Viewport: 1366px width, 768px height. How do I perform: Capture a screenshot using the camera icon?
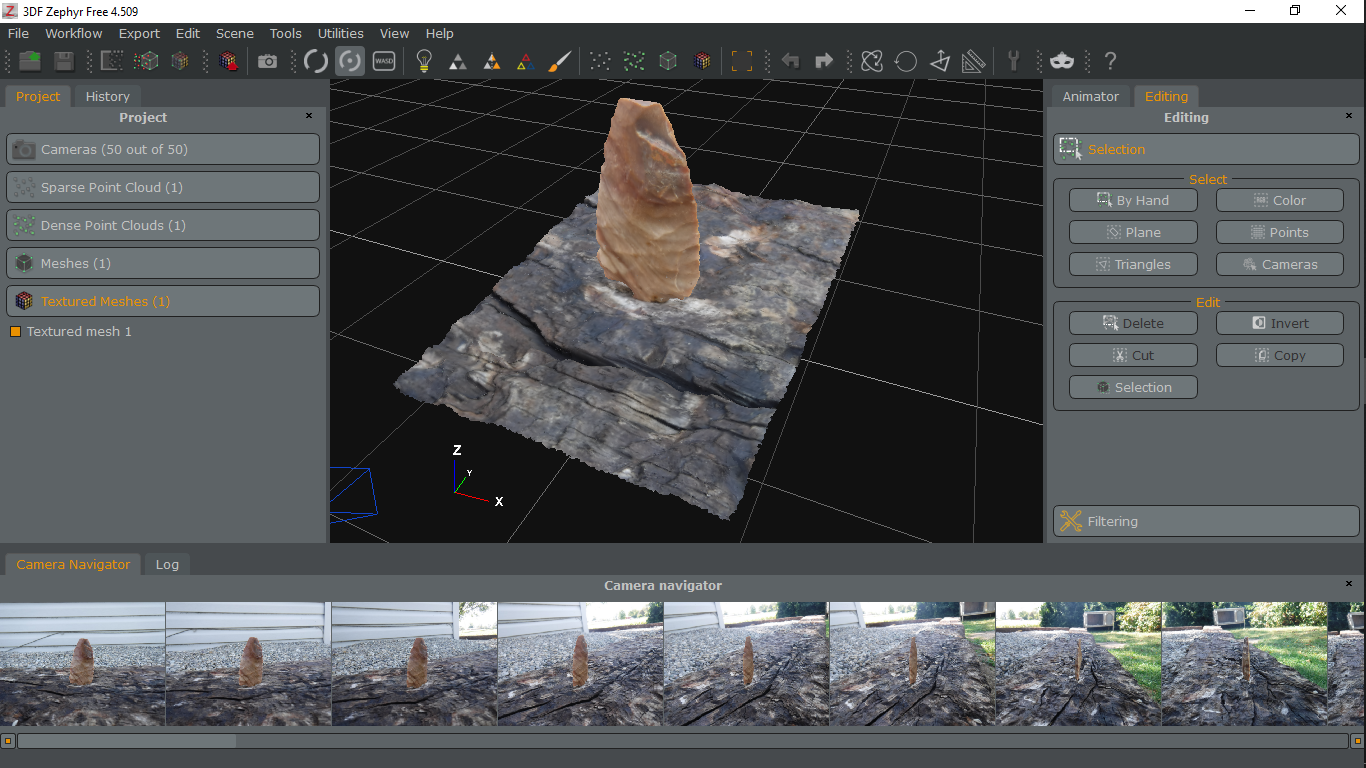point(267,60)
